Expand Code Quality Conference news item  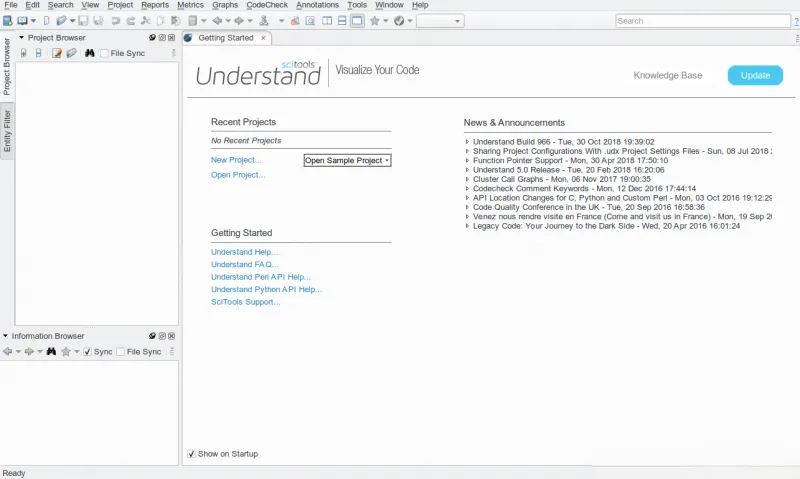click(467, 207)
